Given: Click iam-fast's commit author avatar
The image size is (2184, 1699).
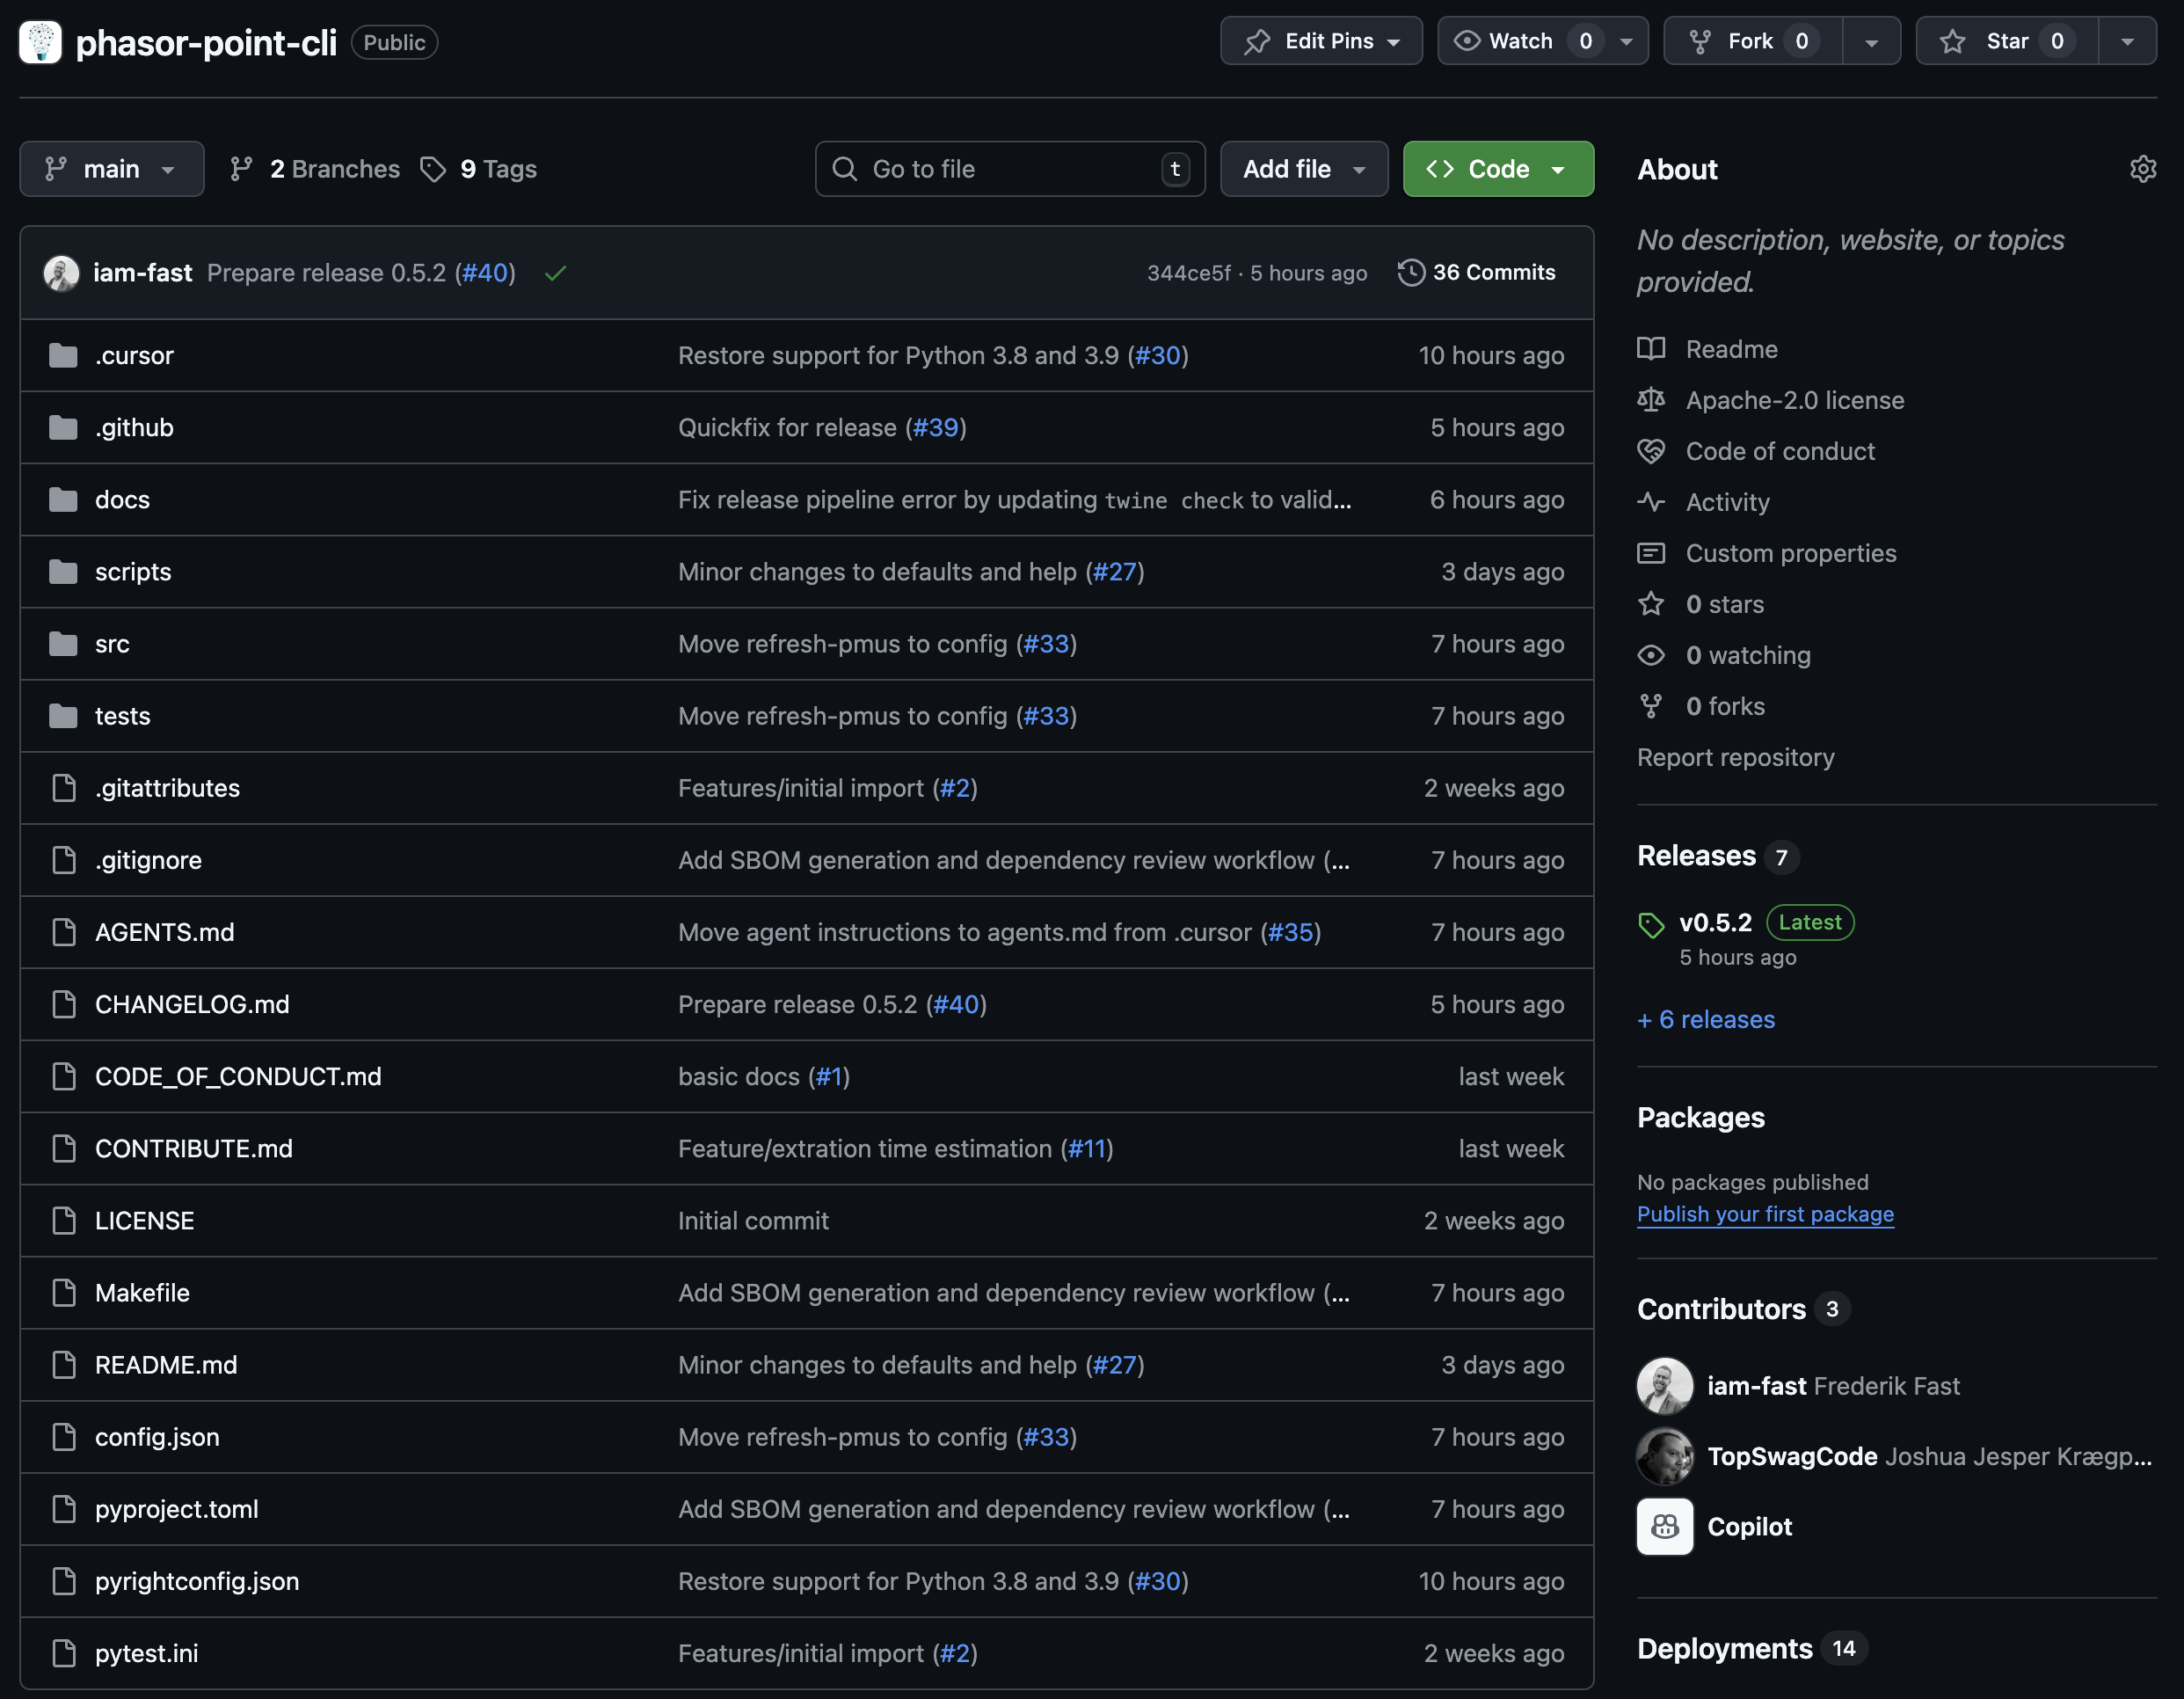Looking at the screenshot, I should pos(61,272).
